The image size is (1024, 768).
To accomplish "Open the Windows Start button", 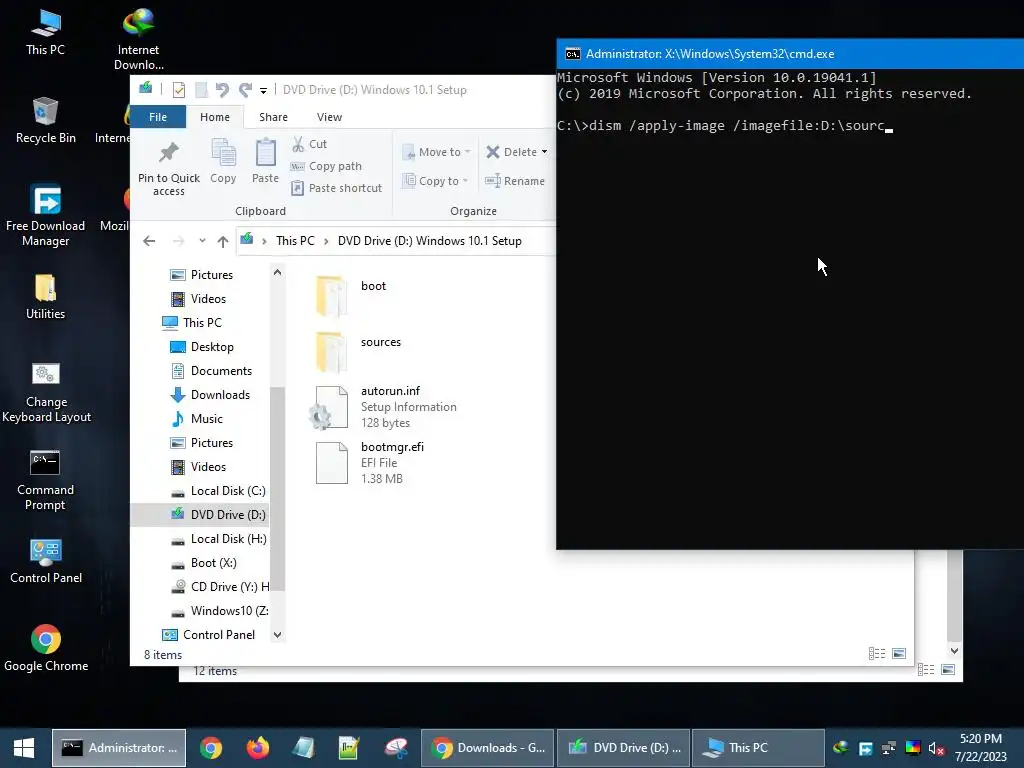I will coord(24,748).
